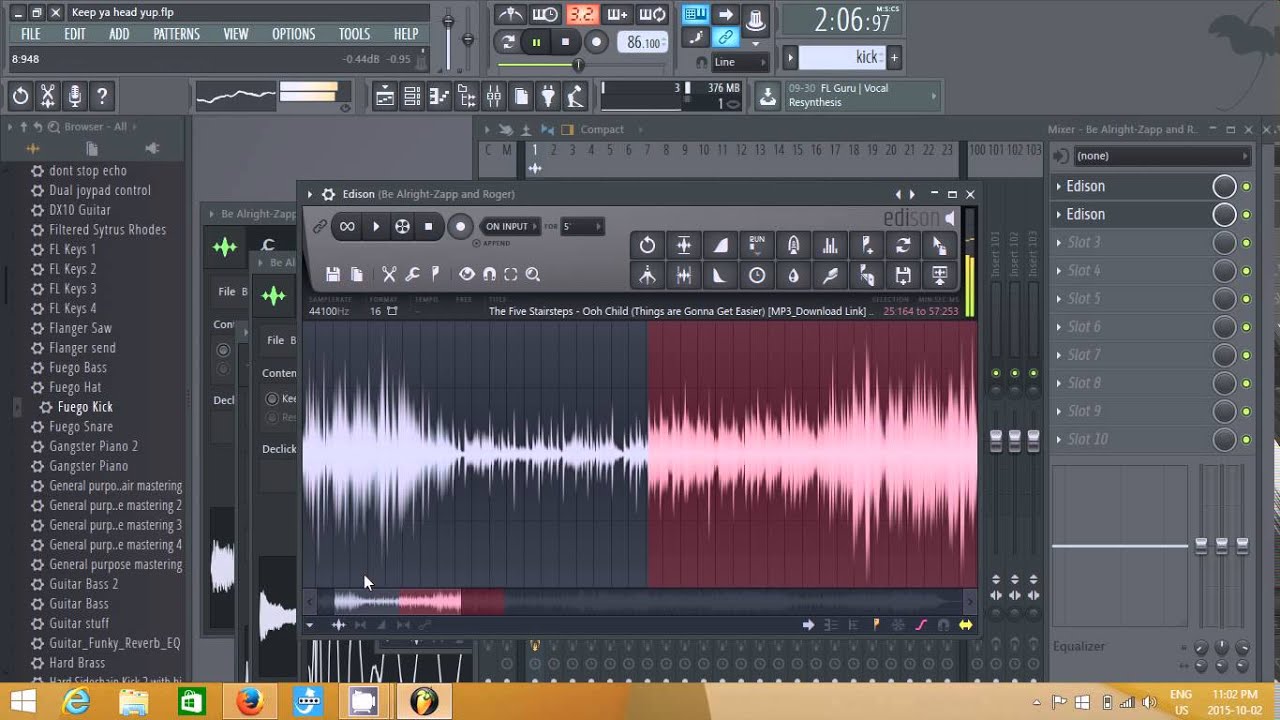Enable the Slot 5 power switch

1247,298
